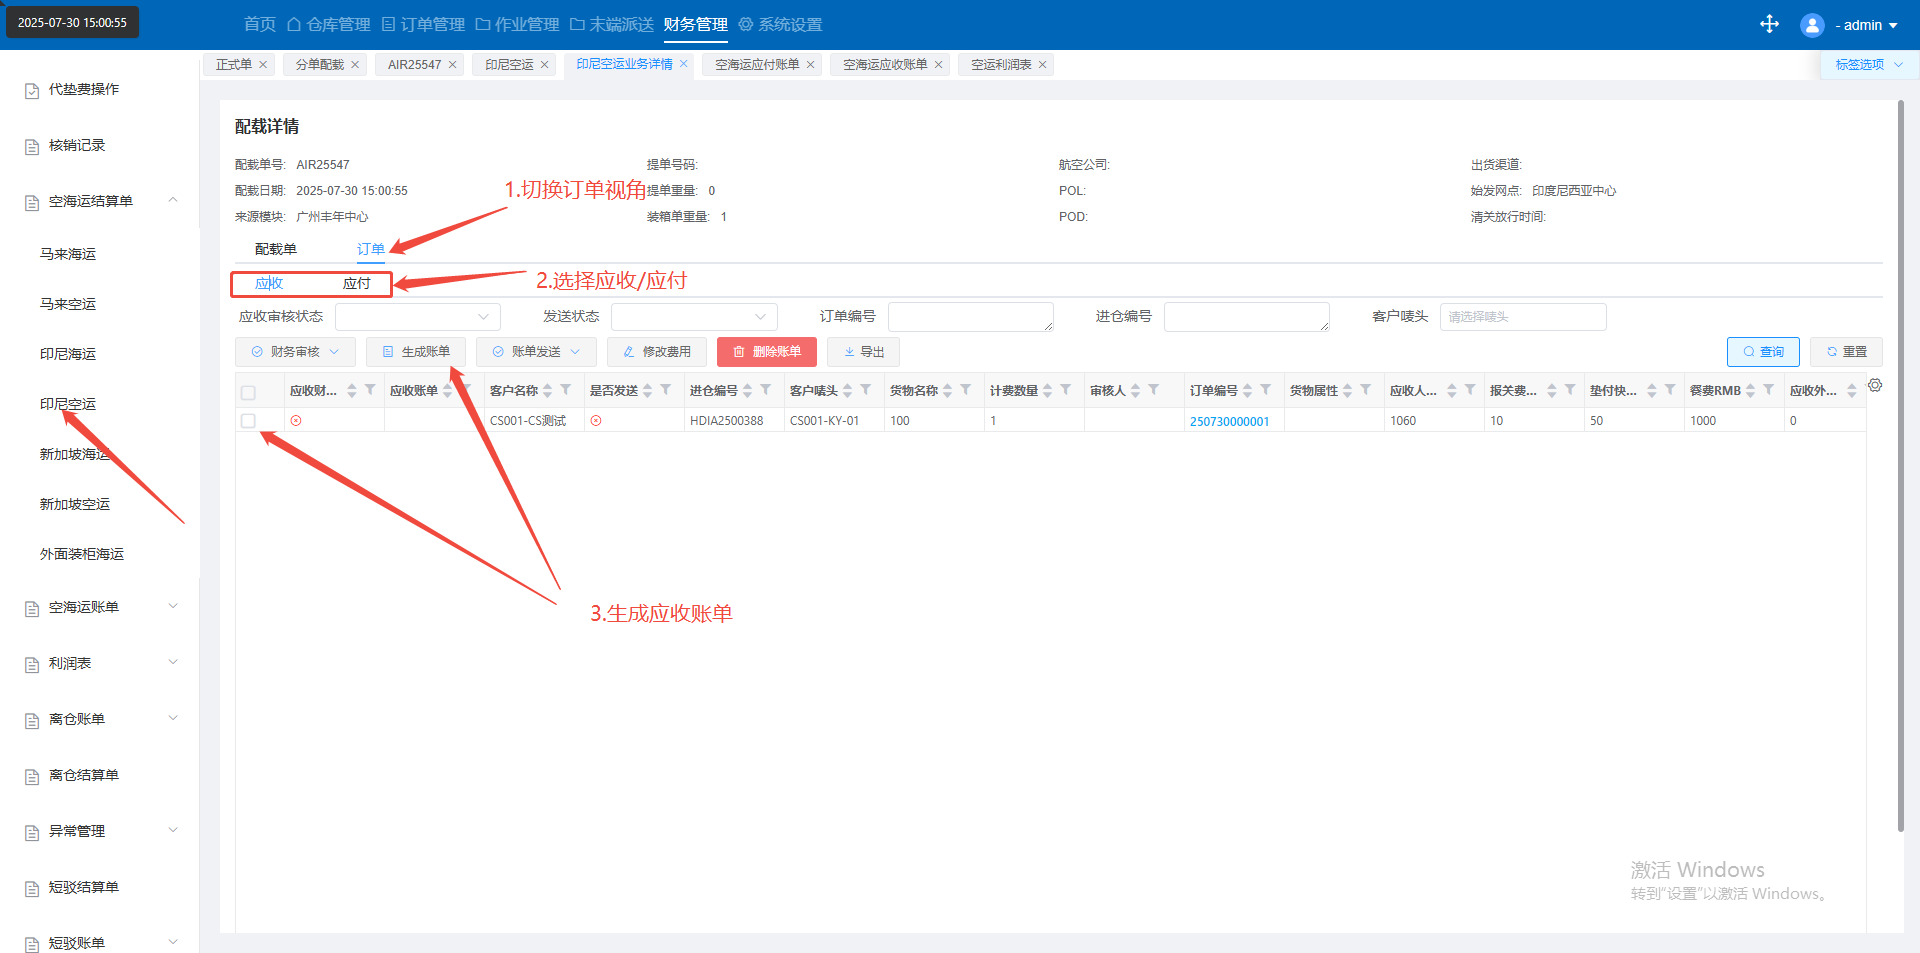
Task: Open the 应收审核状态 dropdown
Action: pos(417,317)
